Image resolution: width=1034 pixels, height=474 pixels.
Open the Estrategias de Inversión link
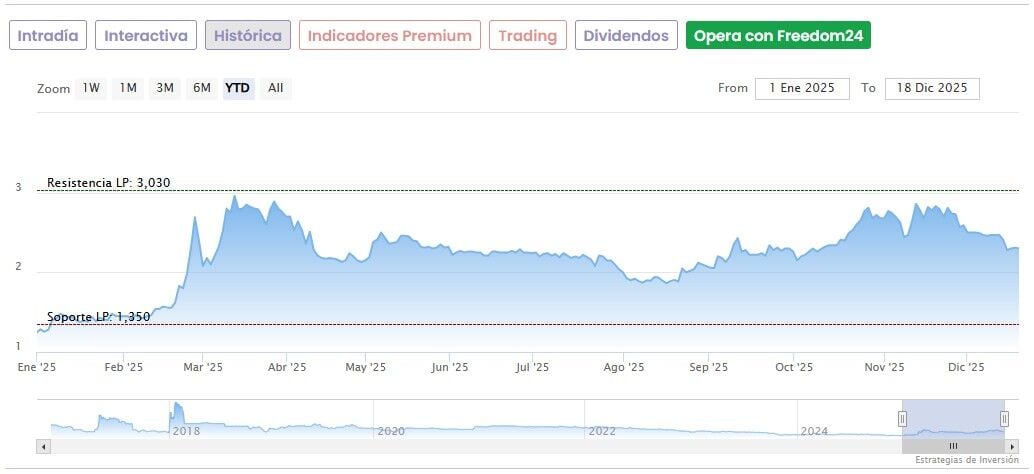point(967,461)
